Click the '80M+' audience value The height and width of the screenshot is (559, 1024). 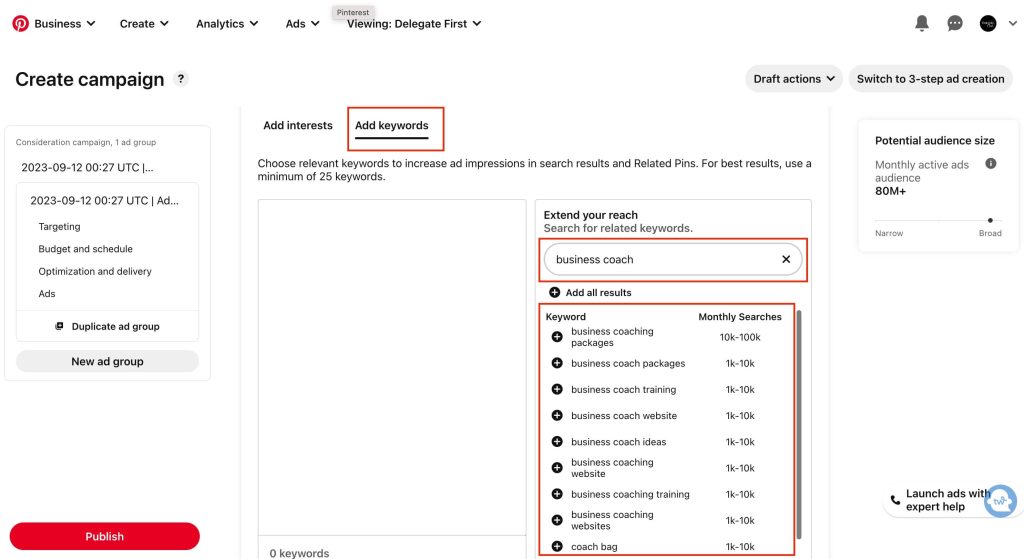click(890, 191)
